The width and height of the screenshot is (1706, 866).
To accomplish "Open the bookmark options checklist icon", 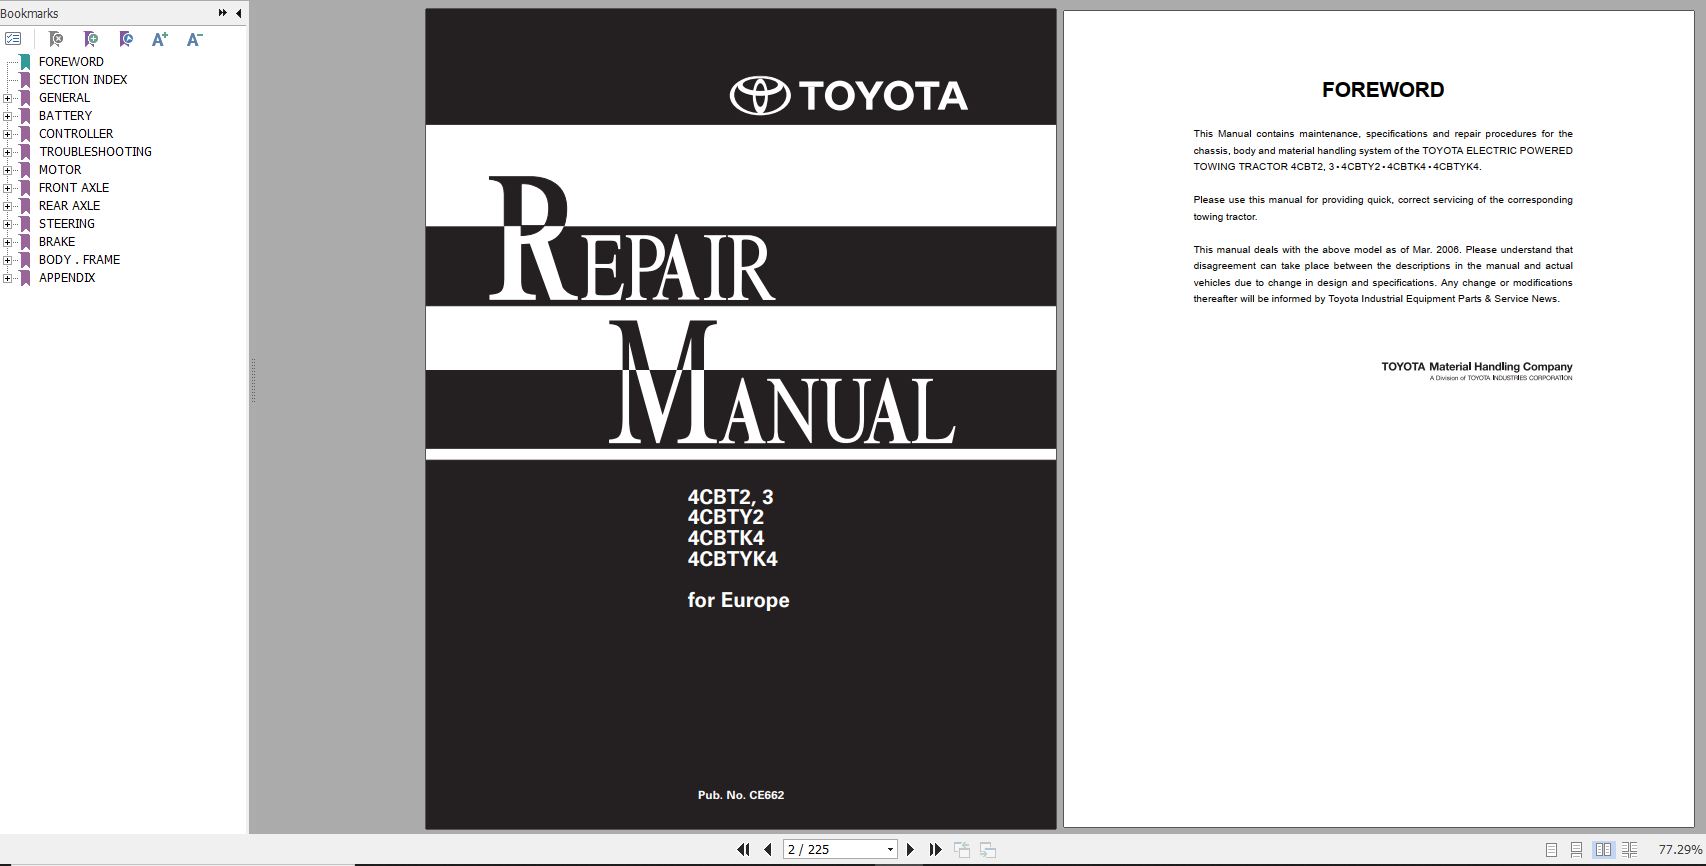I will pyautogui.click(x=13, y=39).
